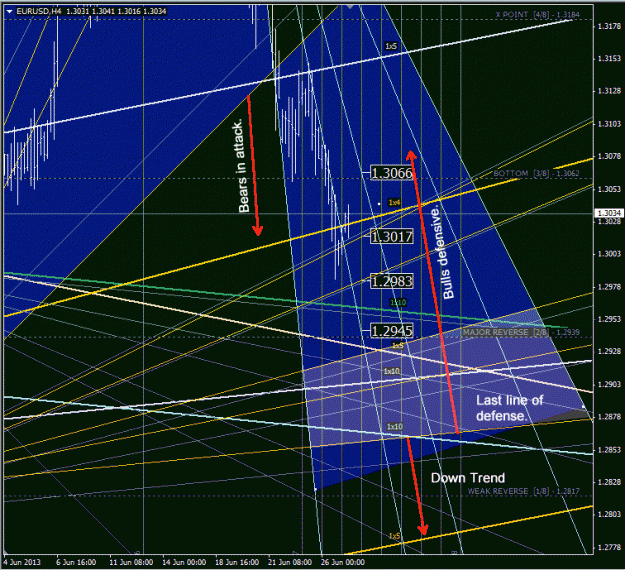The width and height of the screenshot is (625, 570).
Task: Select the 'Last line of defense.' annotation
Action: 509,408
